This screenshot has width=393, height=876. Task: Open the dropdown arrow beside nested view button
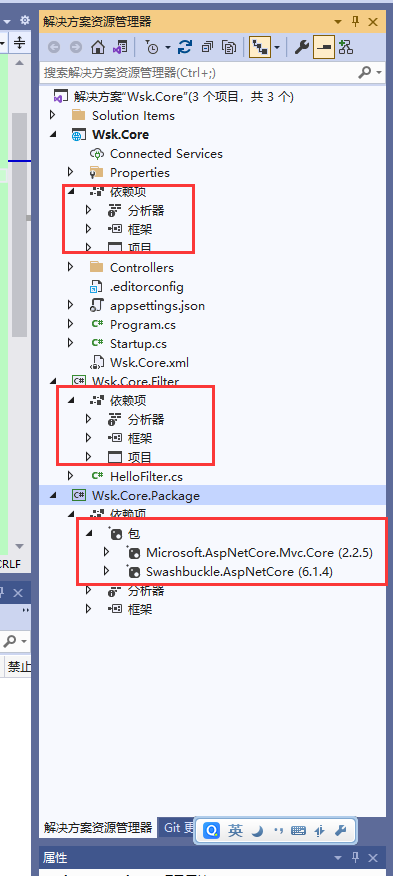pos(277,48)
